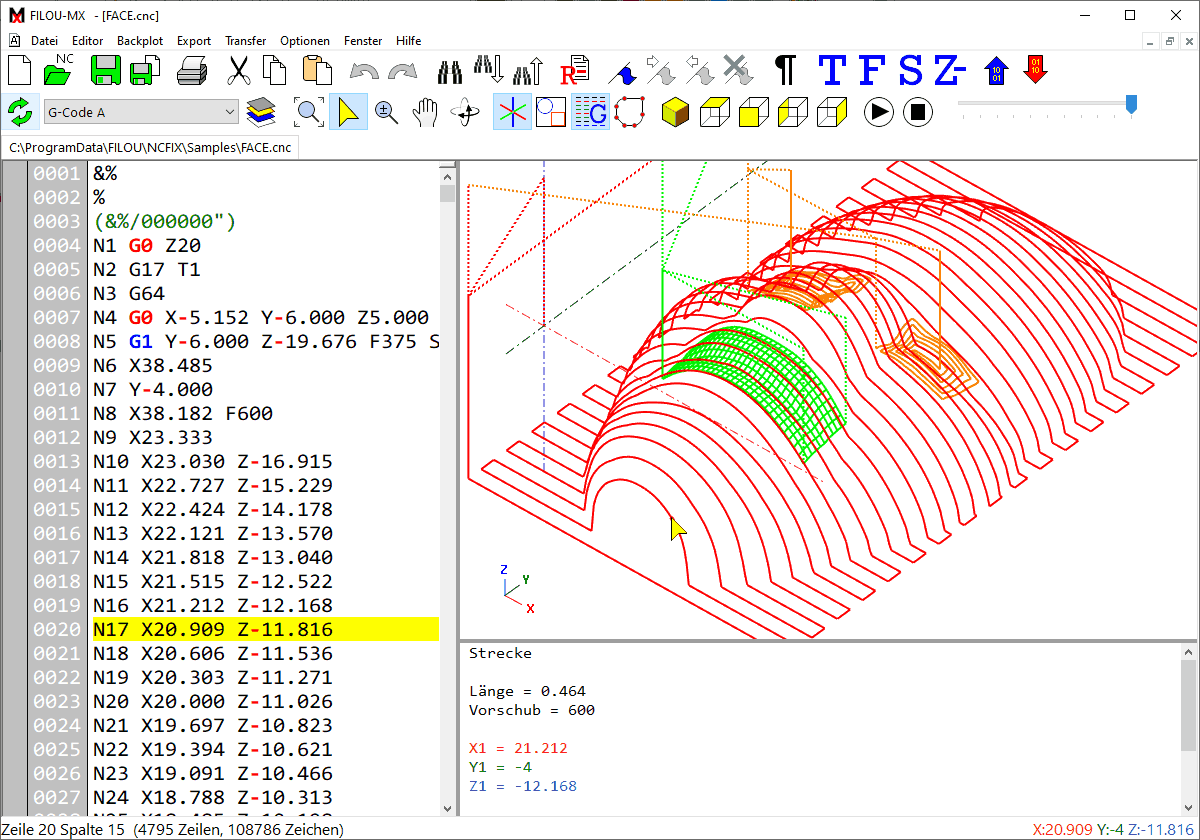Find previous occurrence upward

(x=527, y=70)
